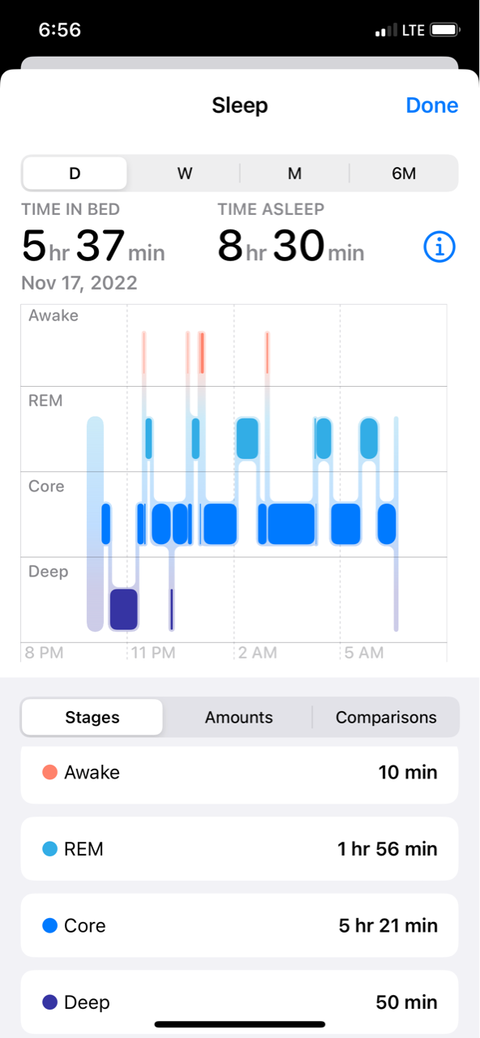
Task: Select the D day view segment
Action: pyautogui.click(x=75, y=173)
